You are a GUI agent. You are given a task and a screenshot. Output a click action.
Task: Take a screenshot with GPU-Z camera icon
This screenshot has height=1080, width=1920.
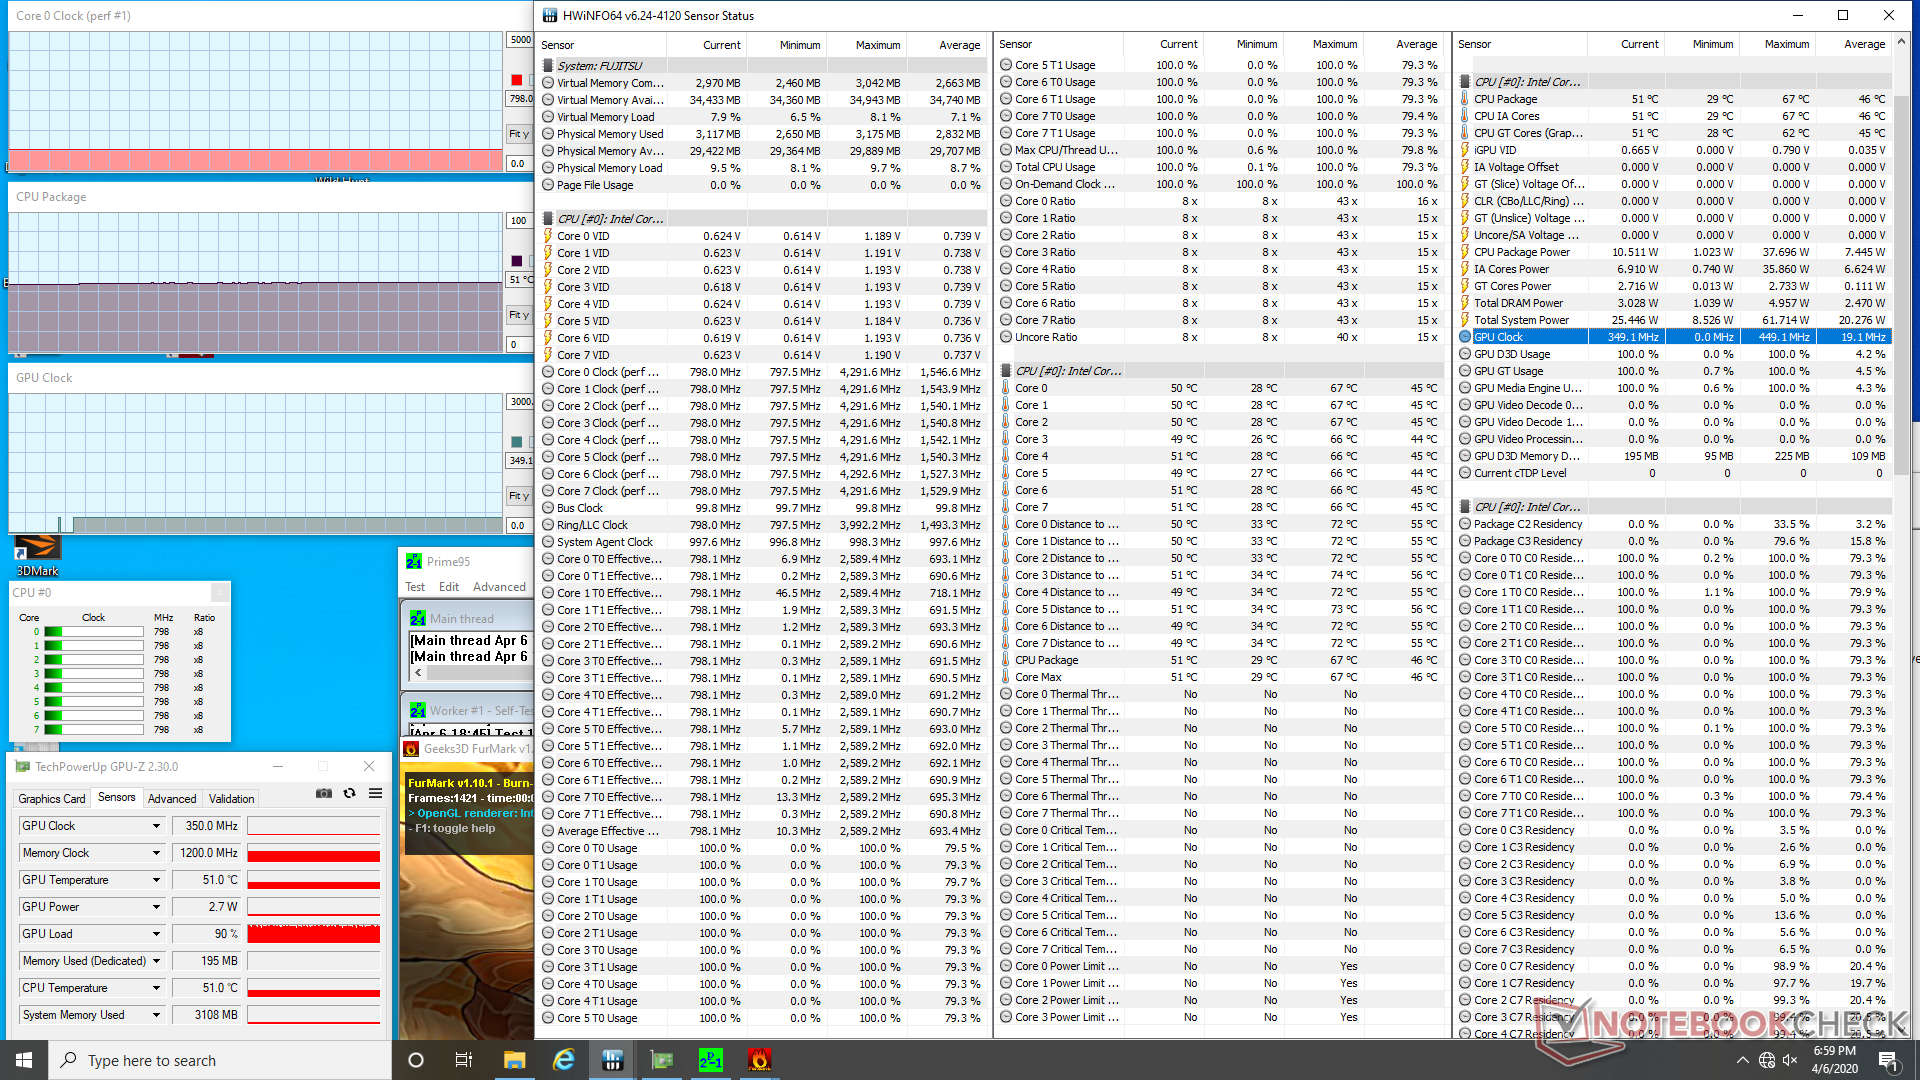(324, 794)
